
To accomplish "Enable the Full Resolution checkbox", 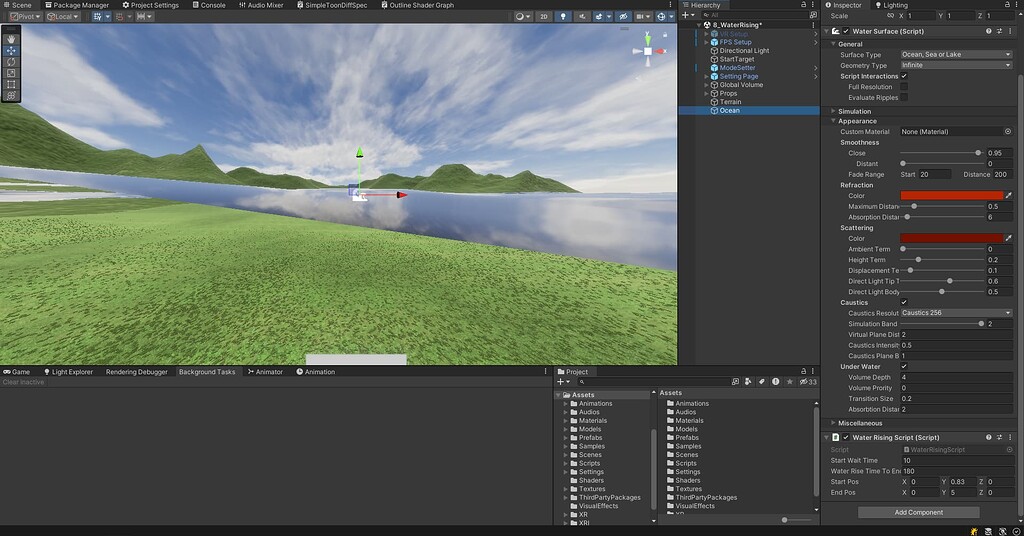I will (x=904, y=87).
